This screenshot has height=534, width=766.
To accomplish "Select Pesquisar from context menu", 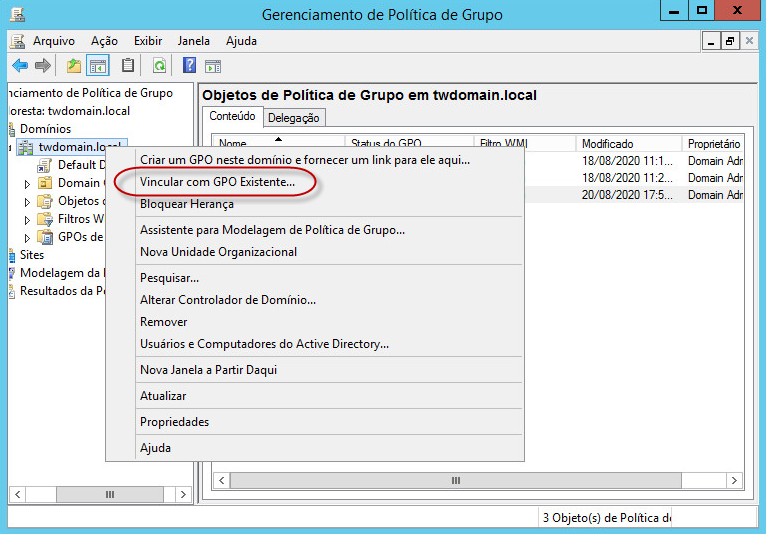I will (x=169, y=278).
